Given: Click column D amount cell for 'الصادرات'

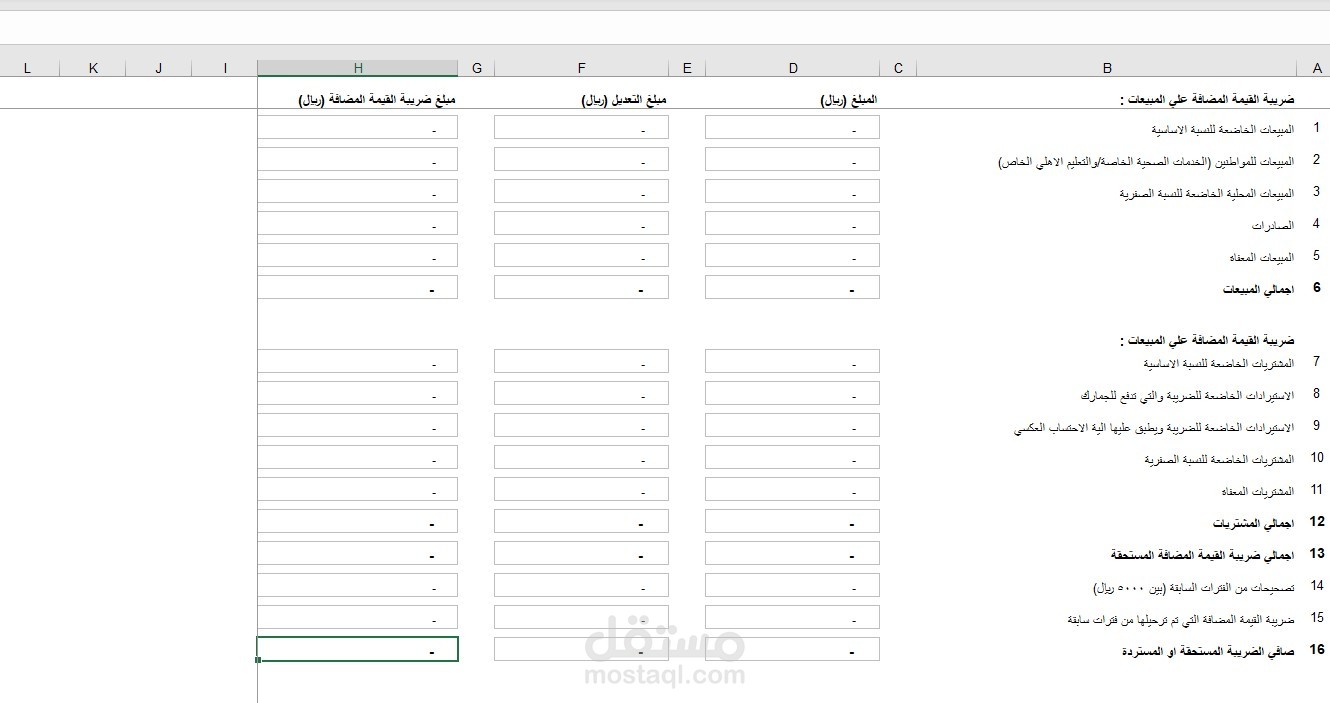Looking at the screenshot, I should pyautogui.click(x=793, y=223).
